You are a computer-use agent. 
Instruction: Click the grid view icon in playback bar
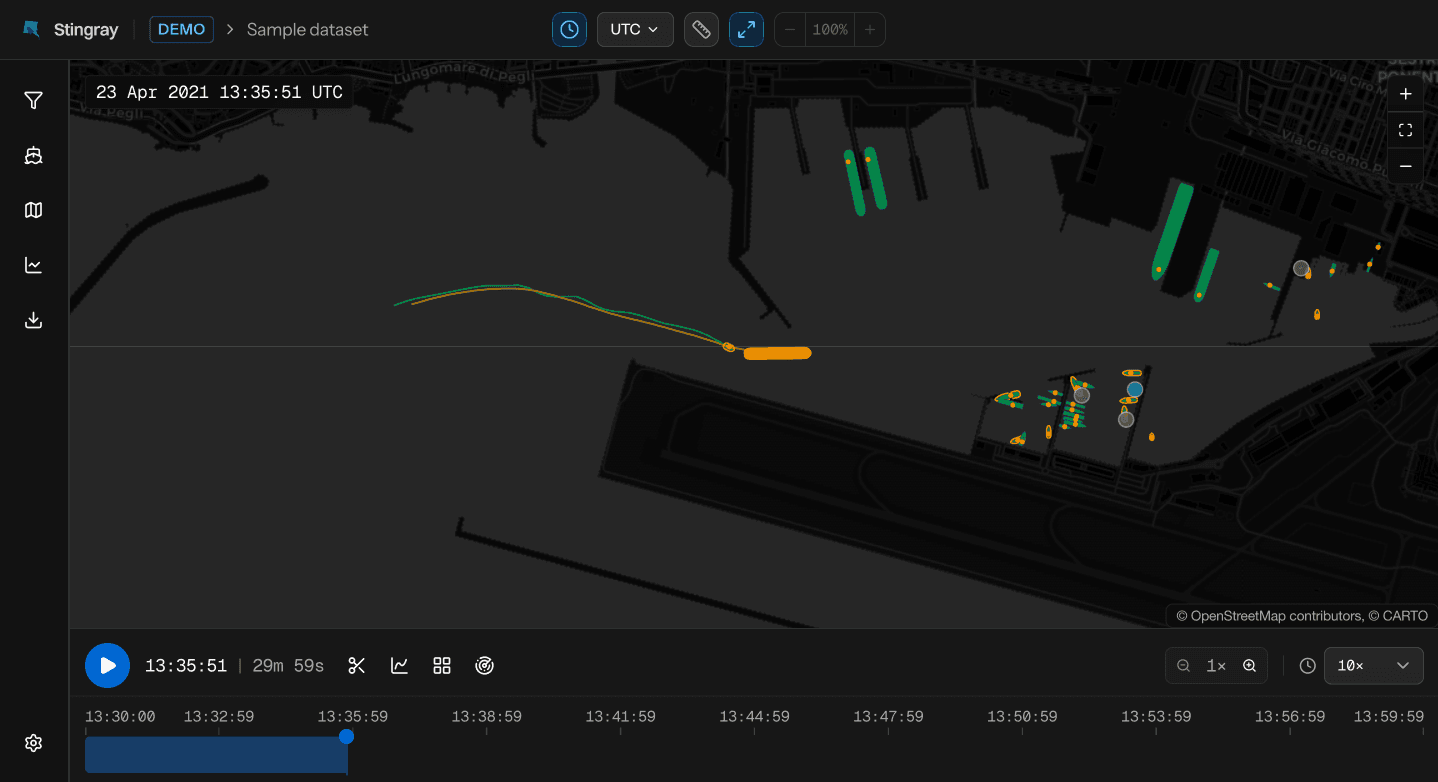442,665
